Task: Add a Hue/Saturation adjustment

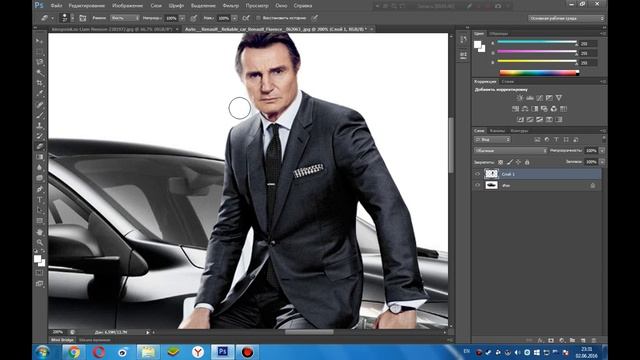Action: 516,109
